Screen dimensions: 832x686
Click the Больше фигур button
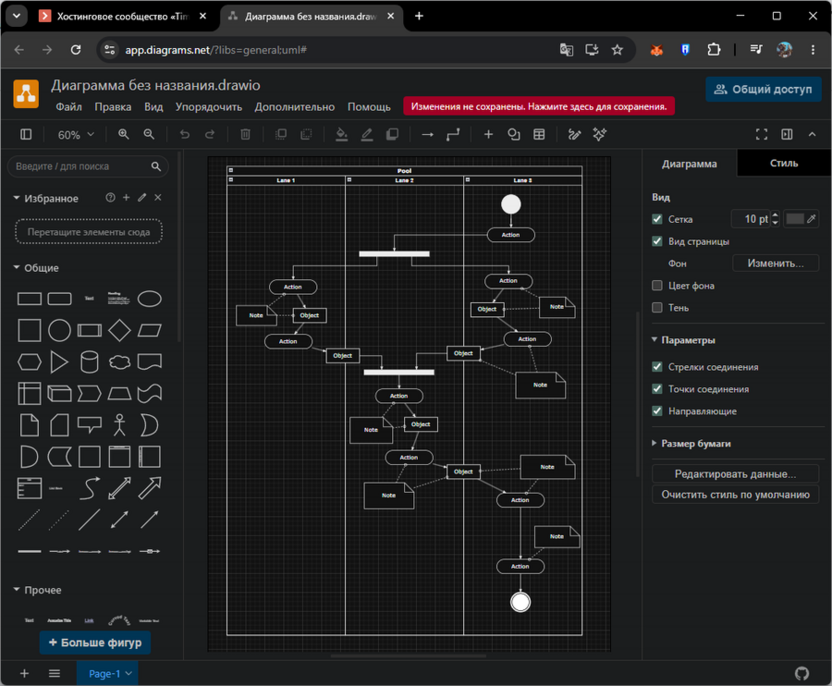95,642
